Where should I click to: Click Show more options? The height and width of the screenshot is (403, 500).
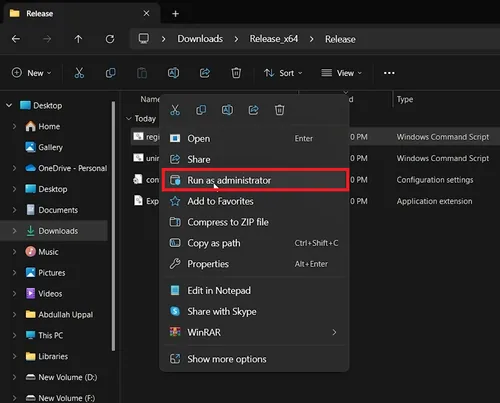coord(254,359)
